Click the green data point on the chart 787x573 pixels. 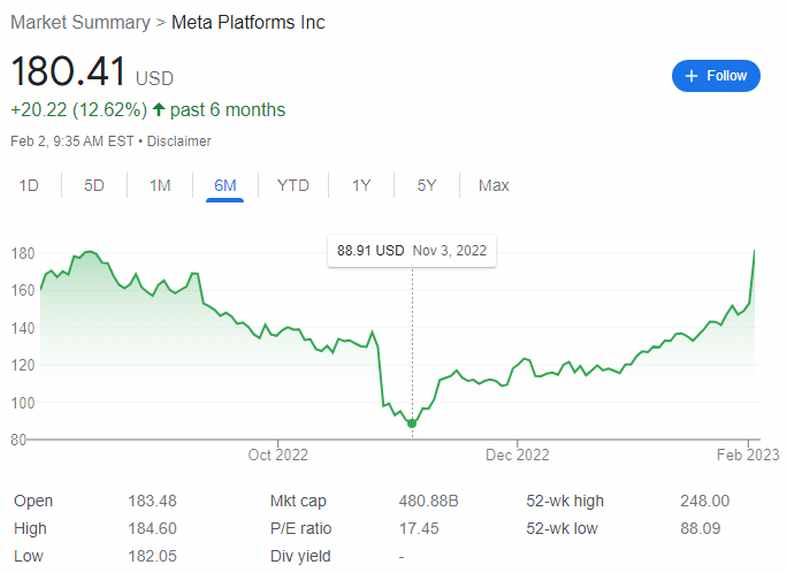pyautogui.click(x=412, y=424)
